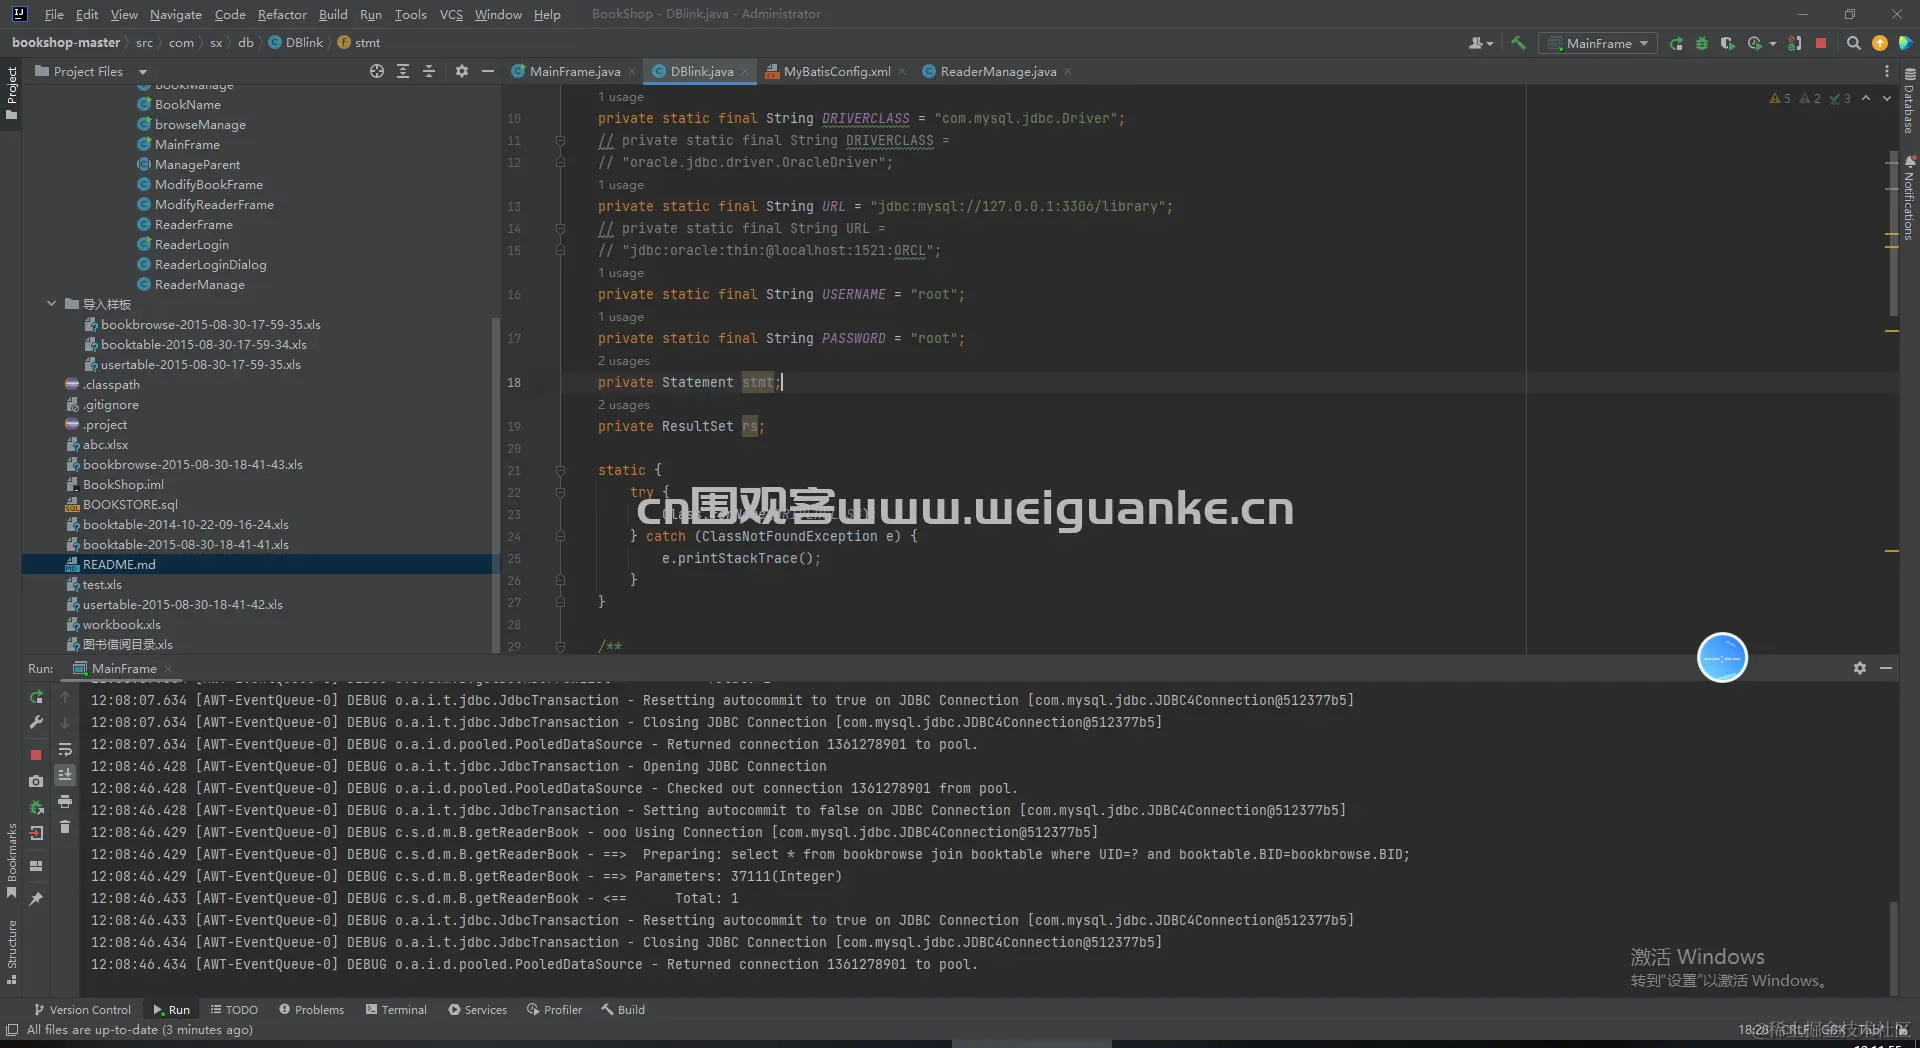Toggle soft-wrap in console
Viewport: 1920px width, 1048px height.
65,749
